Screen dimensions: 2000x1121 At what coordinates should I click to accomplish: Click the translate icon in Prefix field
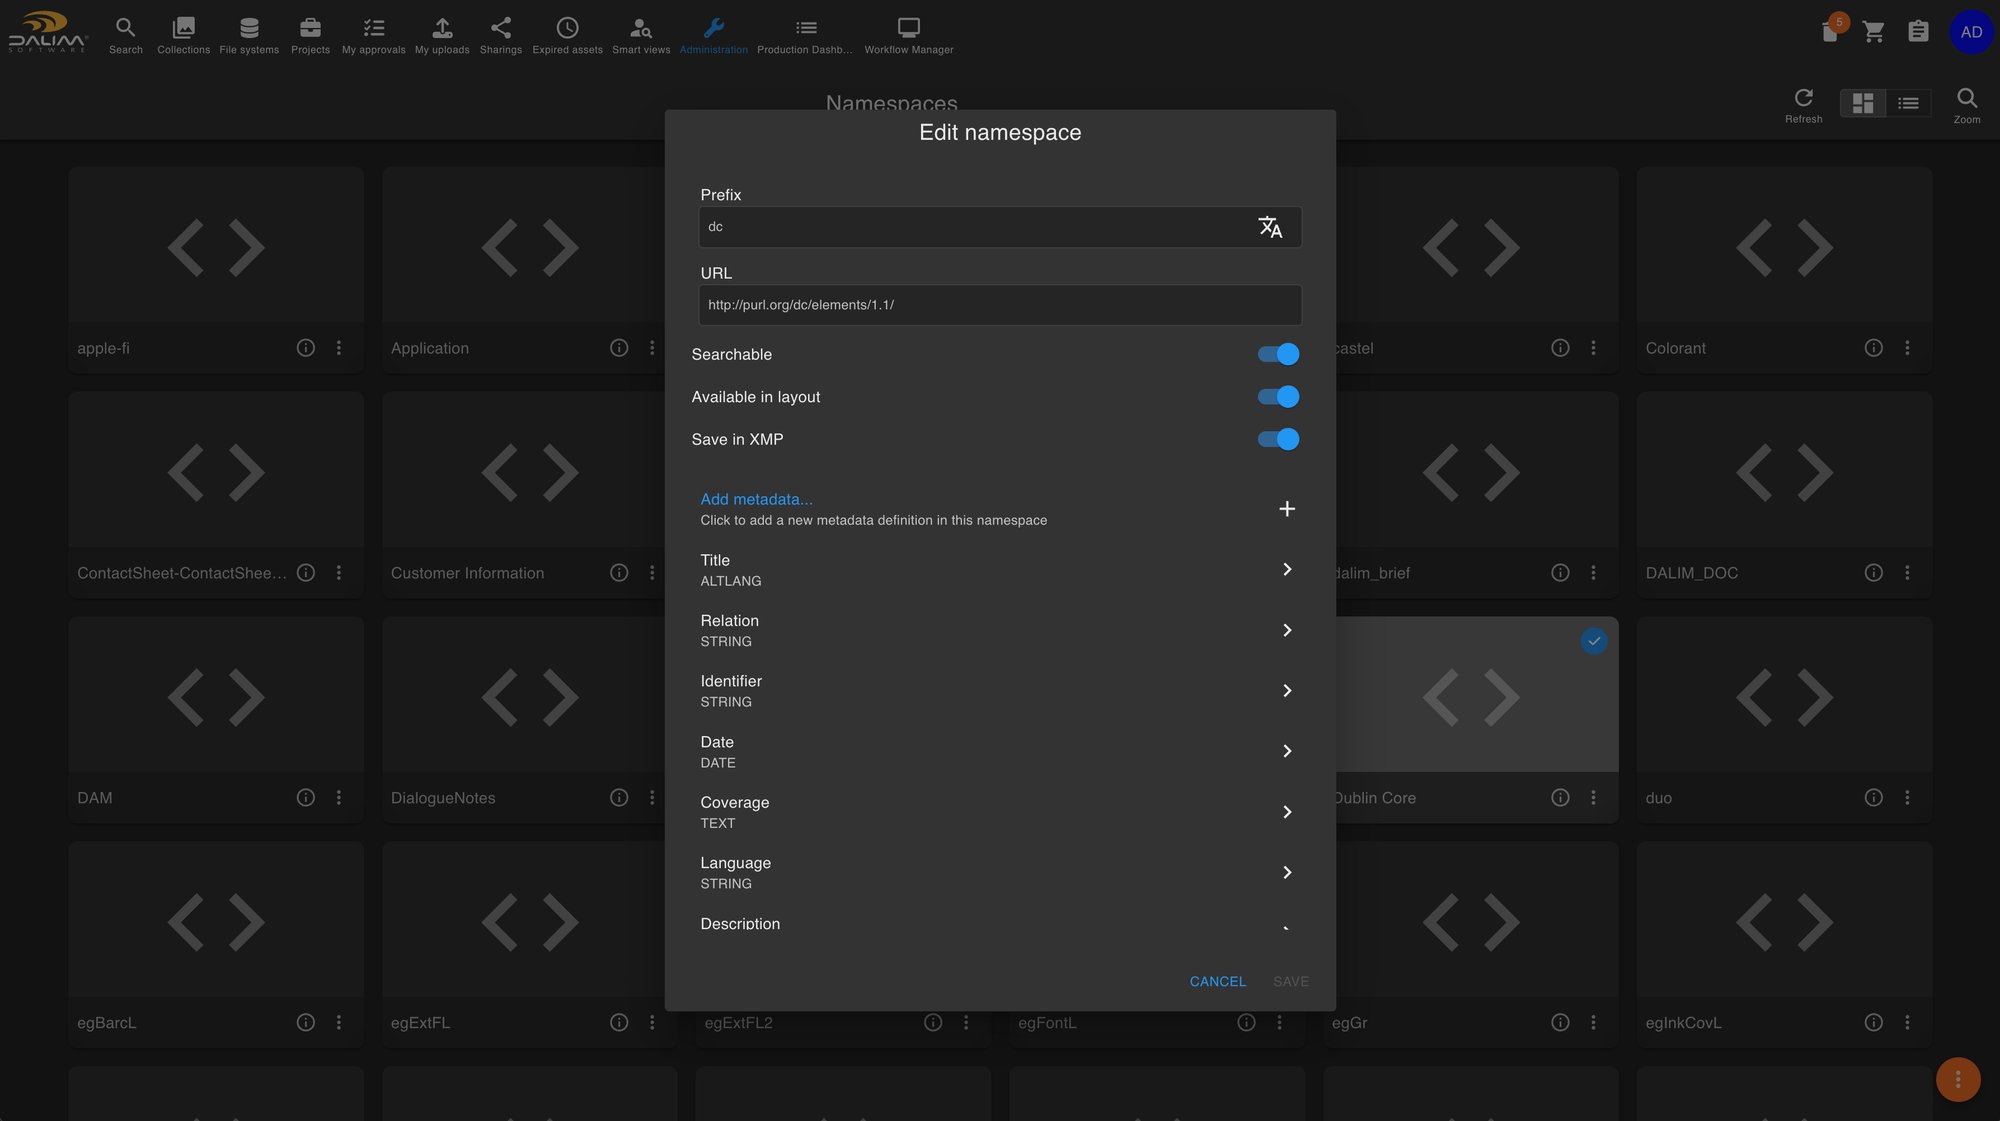1270,227
